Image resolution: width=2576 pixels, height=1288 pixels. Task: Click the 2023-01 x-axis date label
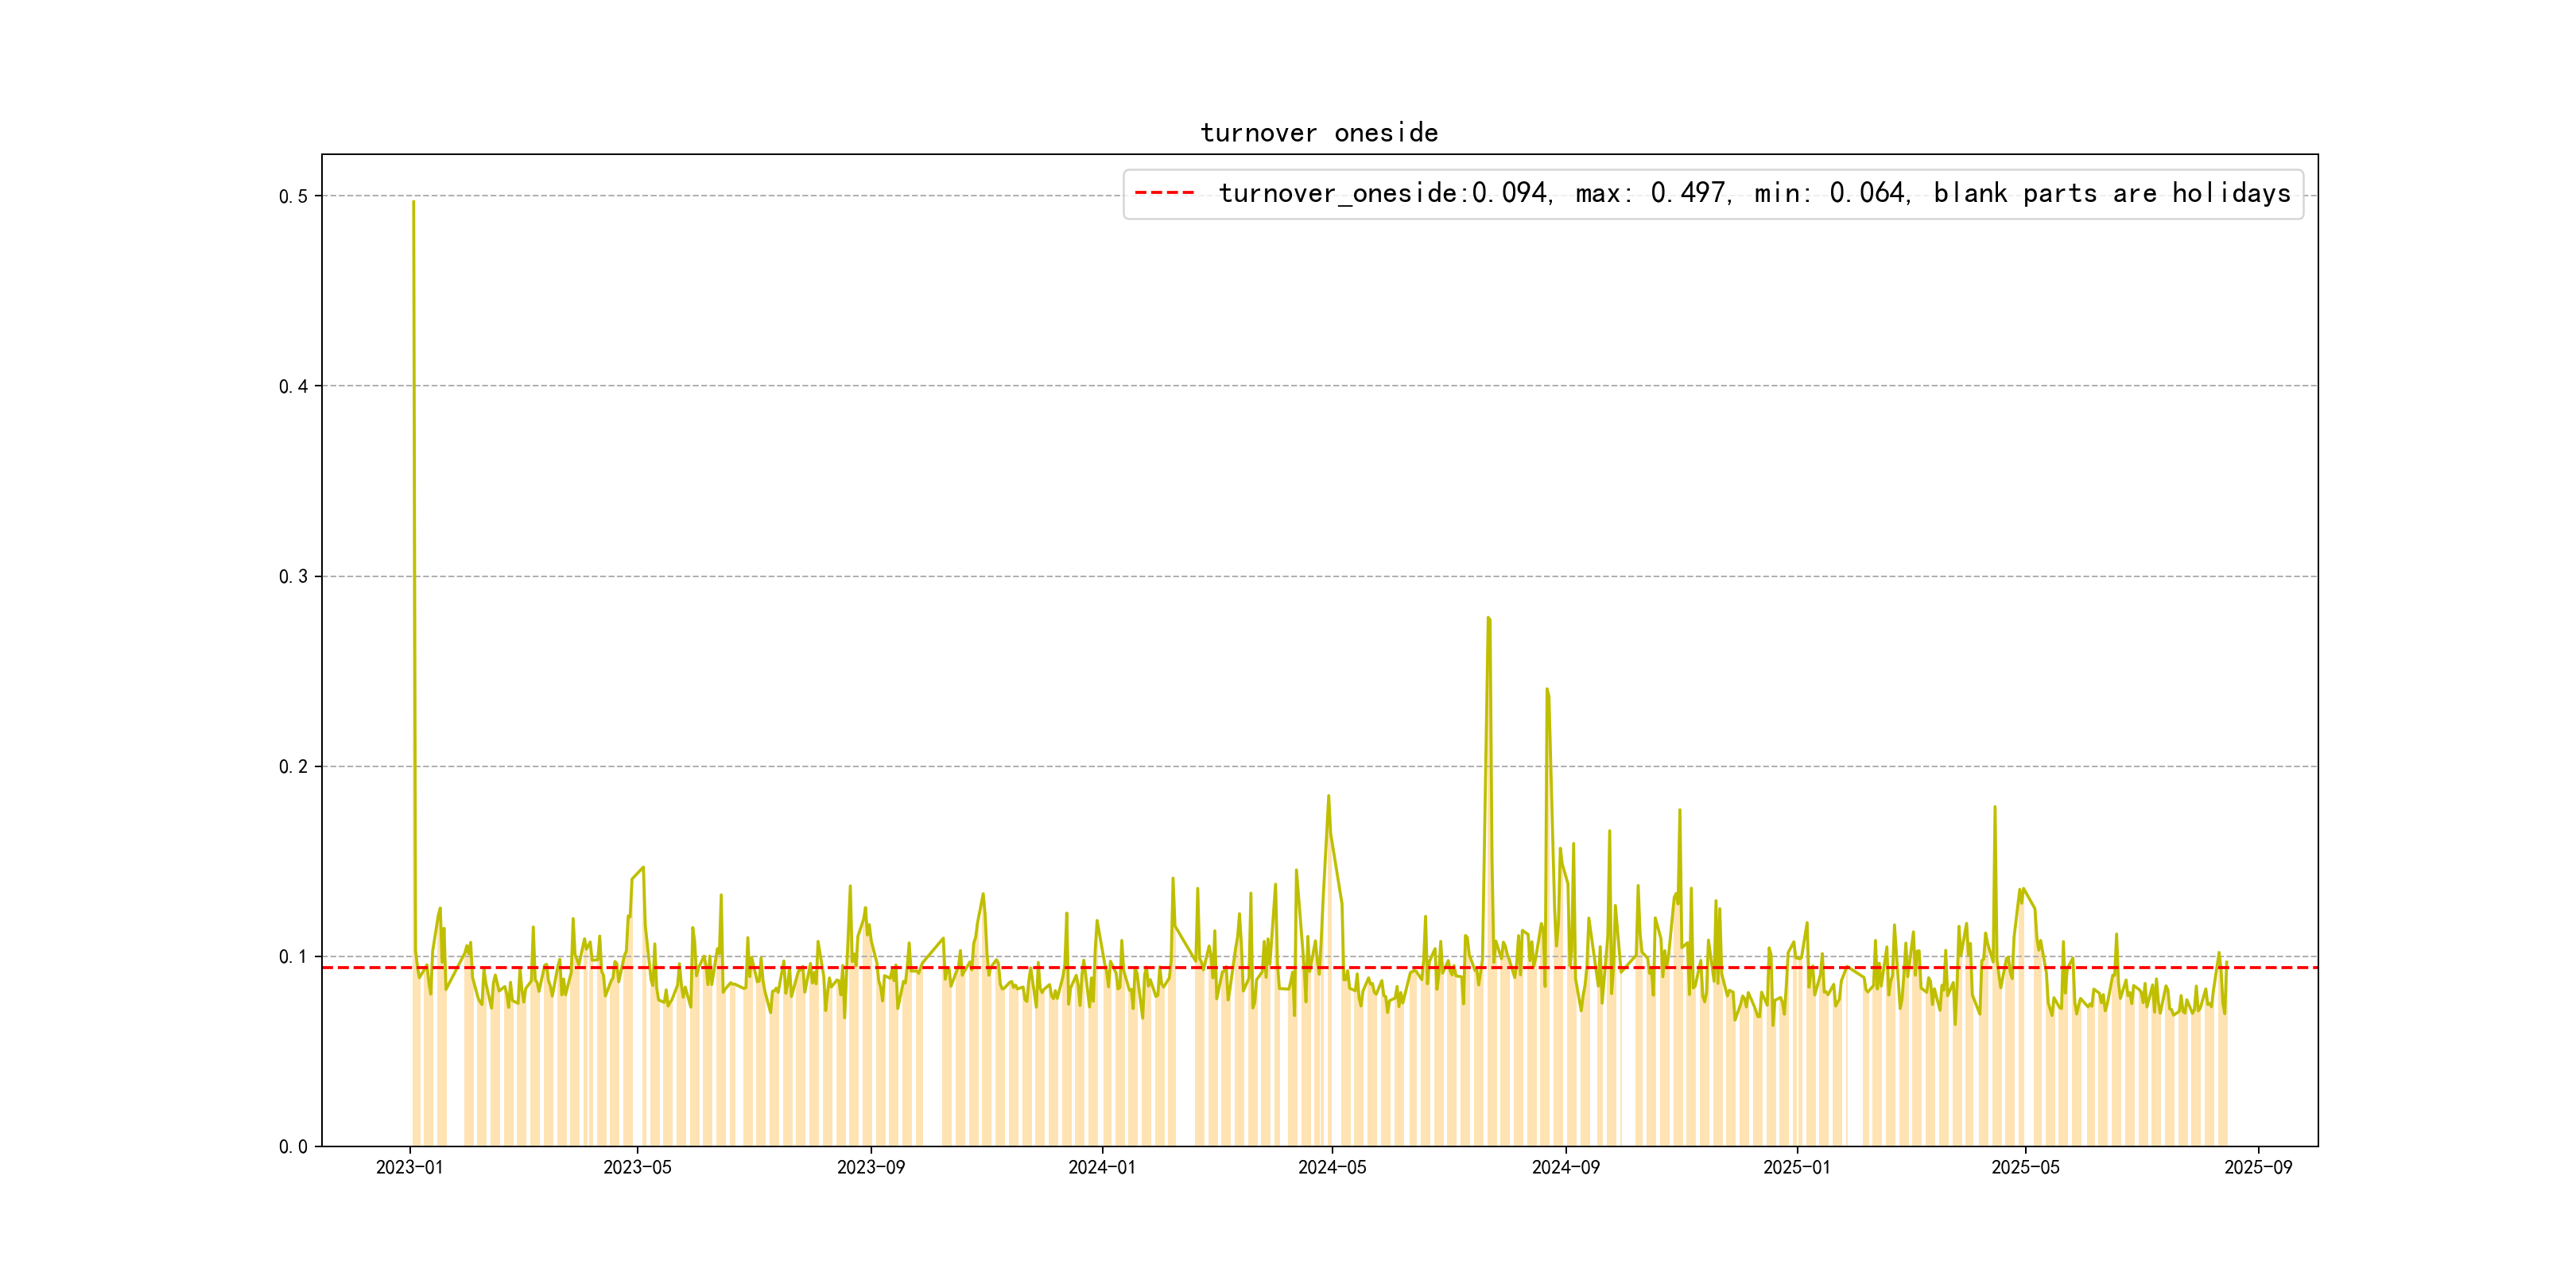pos(409,1168)
